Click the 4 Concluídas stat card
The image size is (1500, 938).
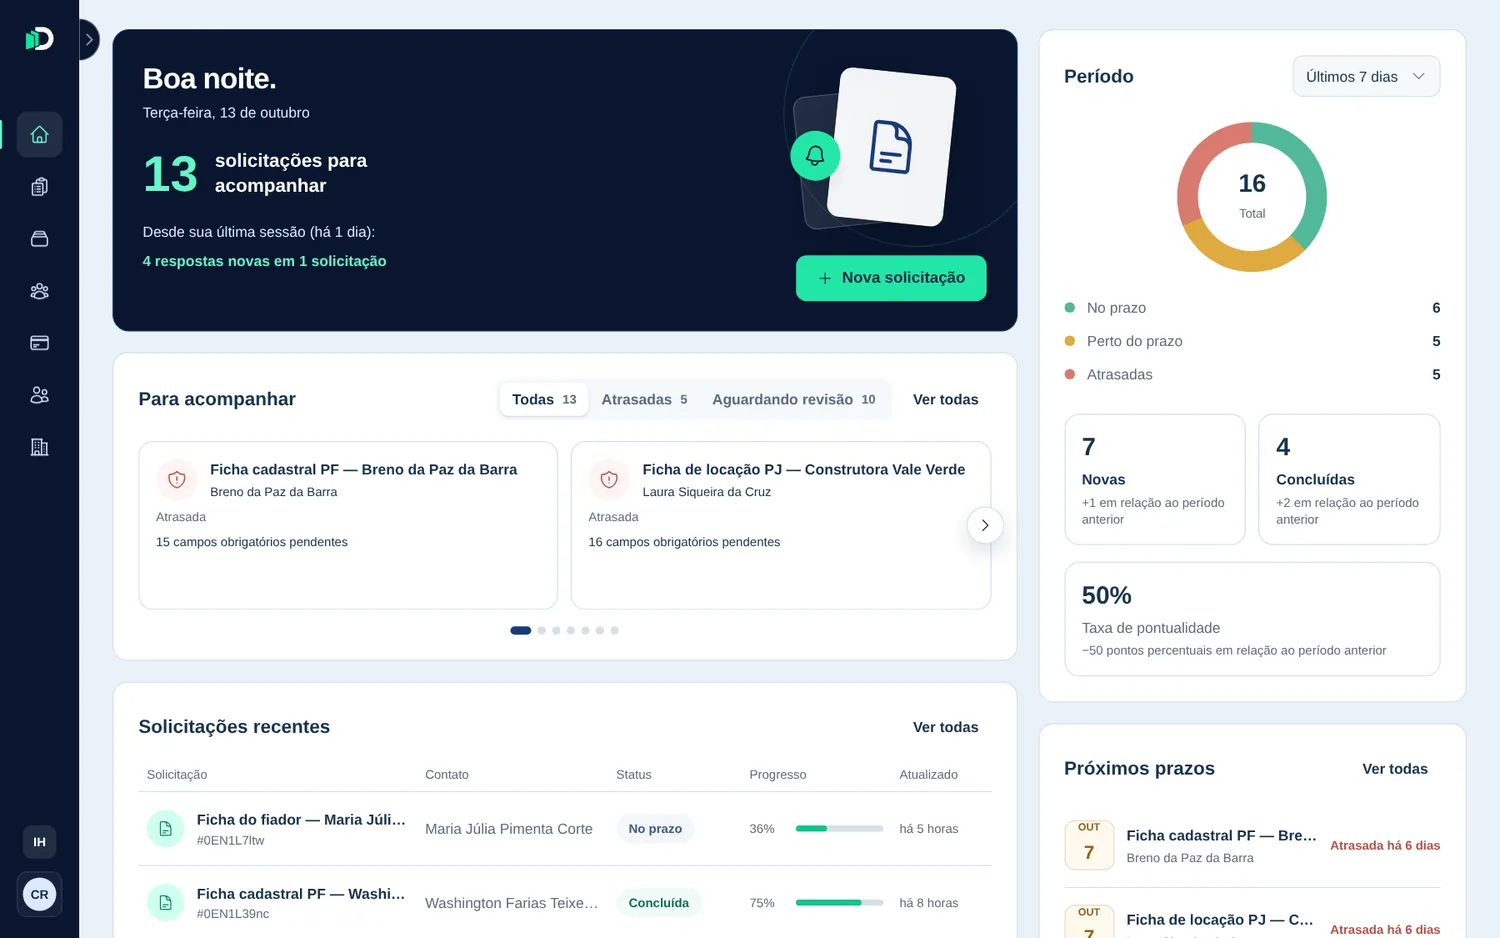pos(1349,480)
